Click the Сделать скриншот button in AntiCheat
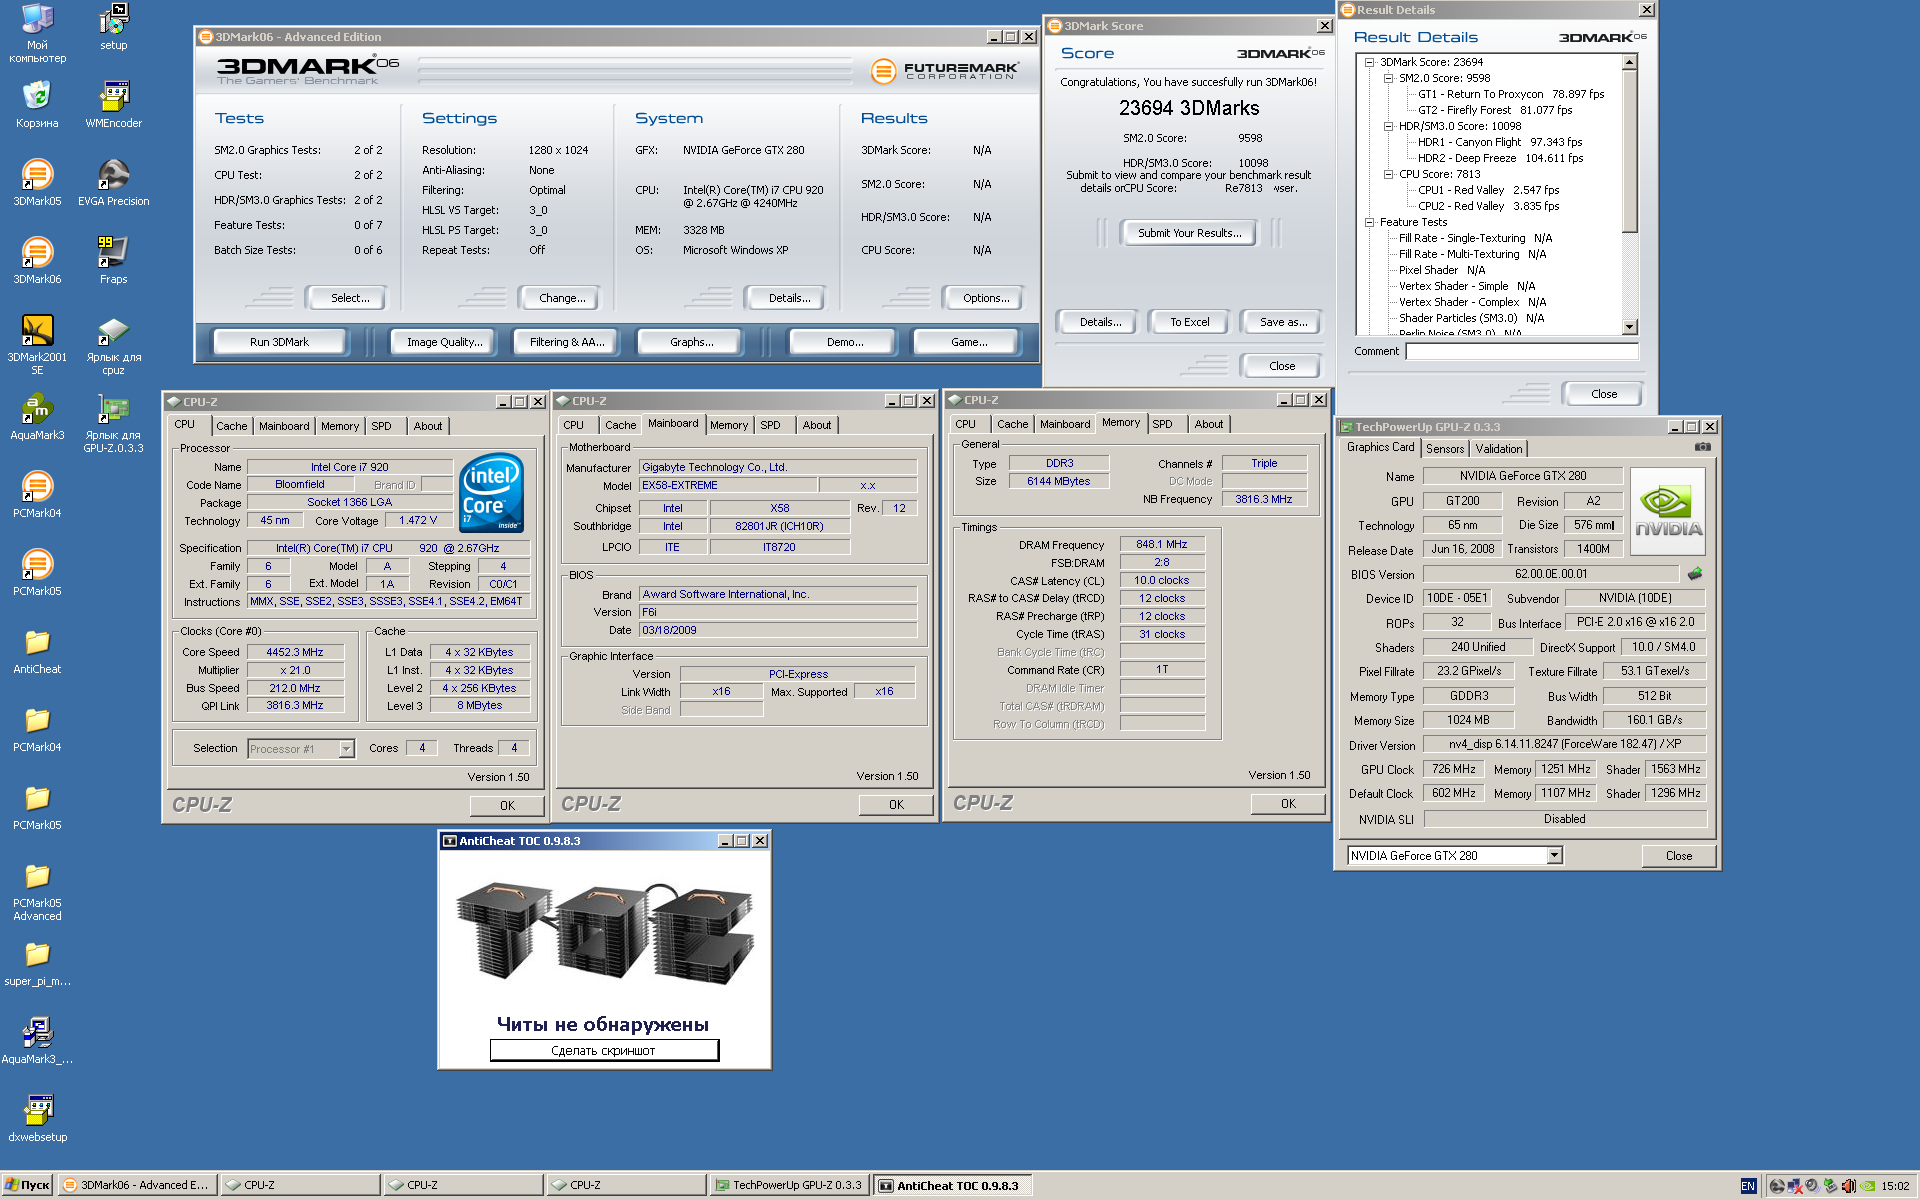 [604, 1050]
